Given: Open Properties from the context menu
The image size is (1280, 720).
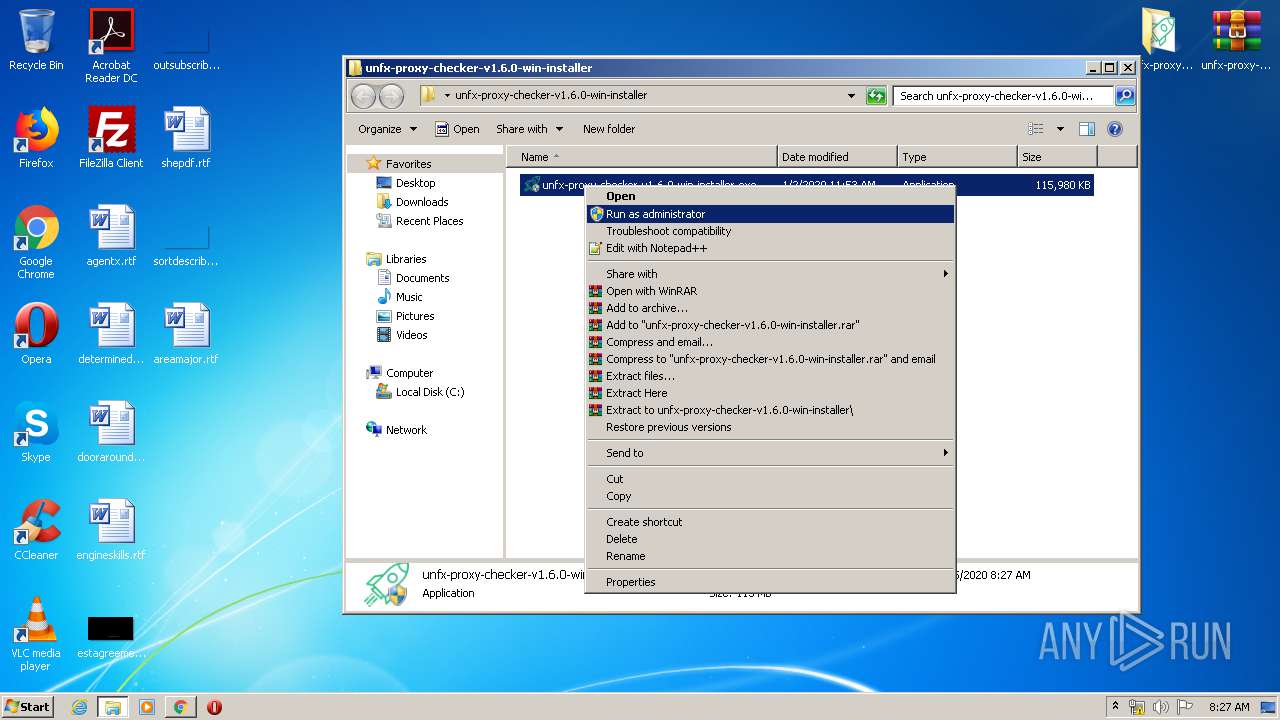Looking at the screenshot, I should click(630, 582).
